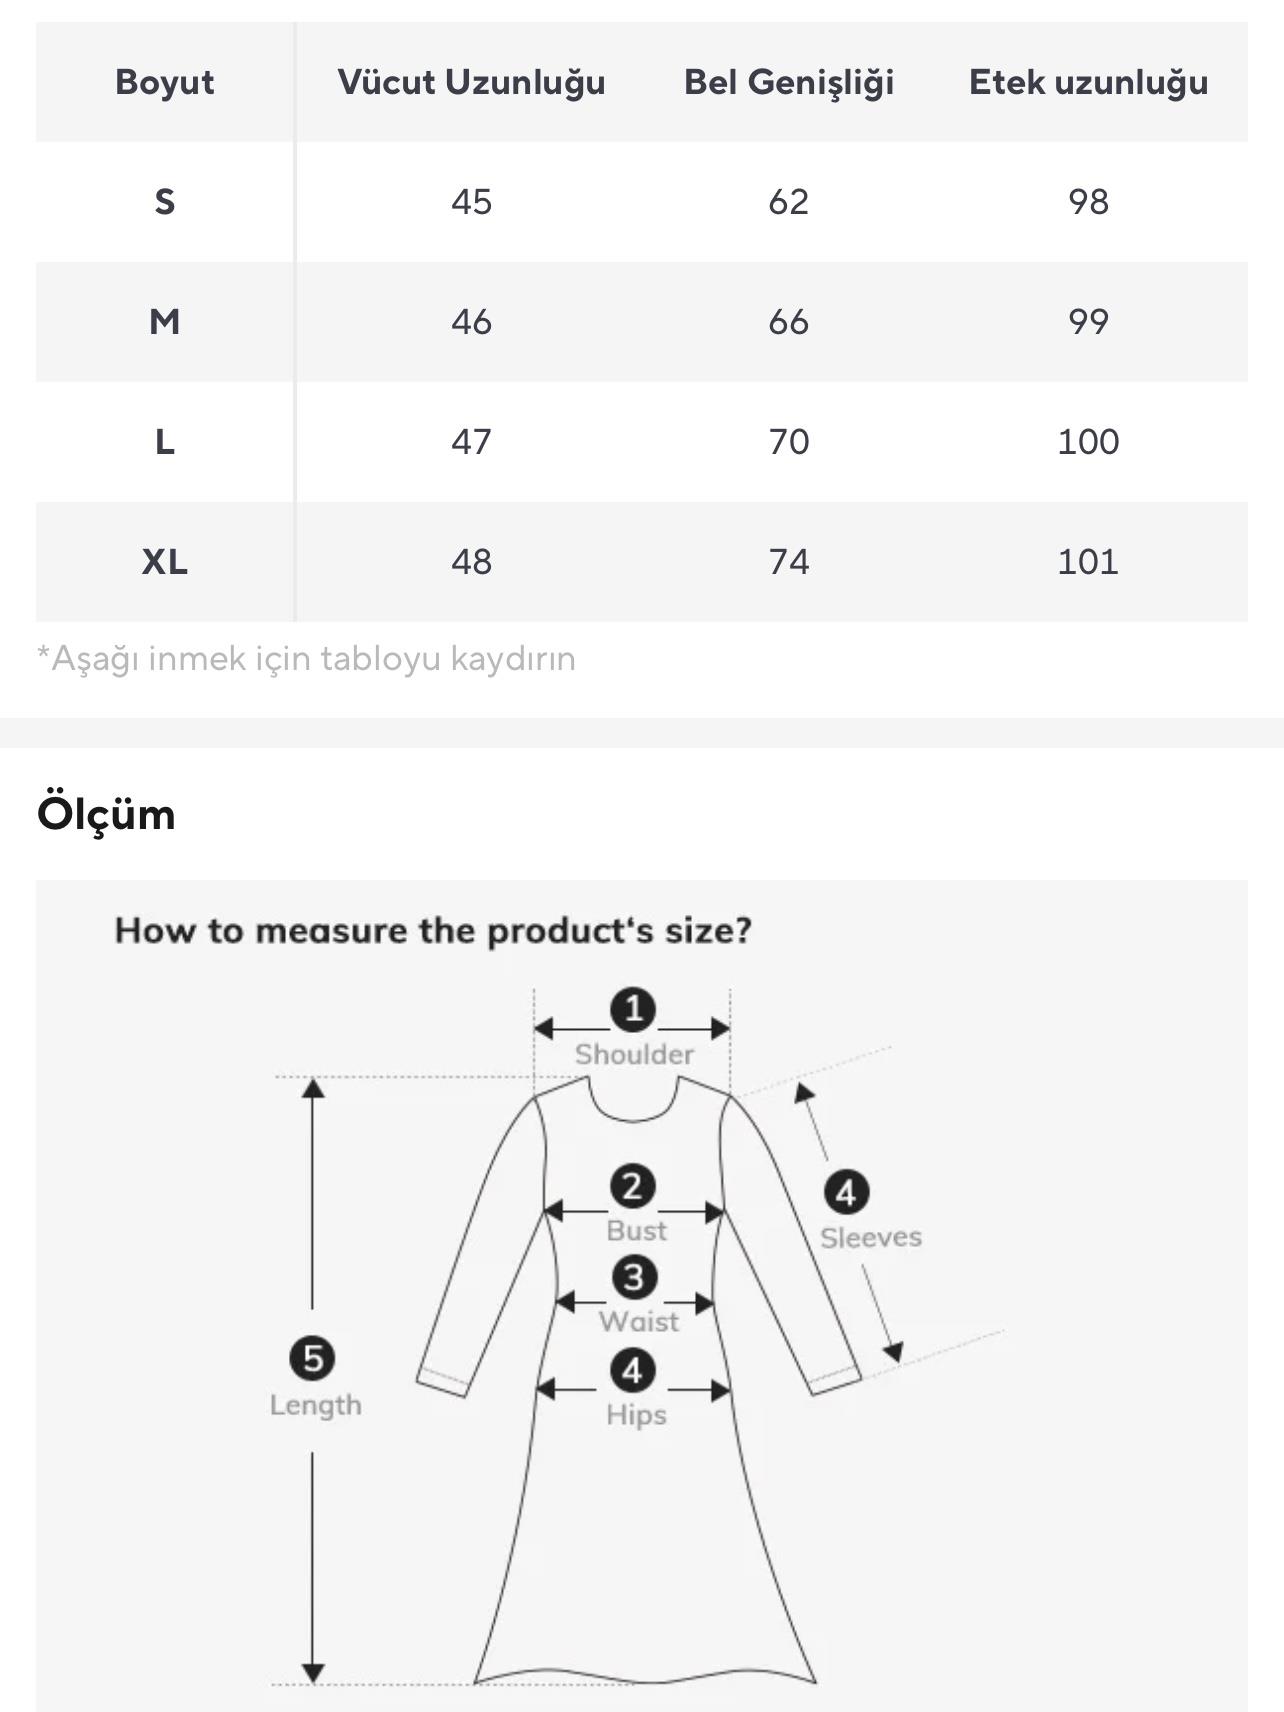Click the Etek uzunluğu column header

click(x=1088, y=82)
